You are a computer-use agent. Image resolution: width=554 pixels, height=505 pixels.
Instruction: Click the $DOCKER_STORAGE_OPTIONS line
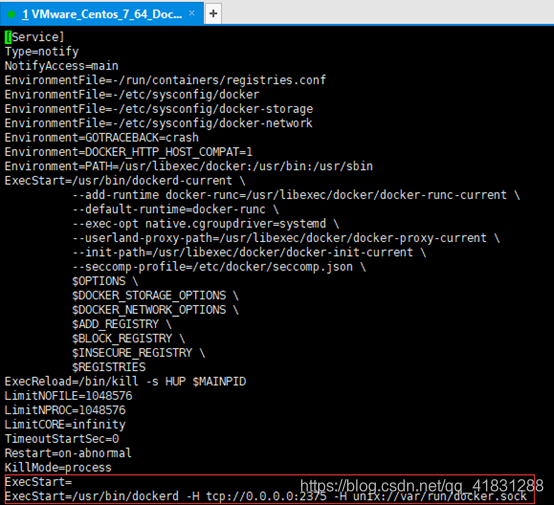pos(155,295)
